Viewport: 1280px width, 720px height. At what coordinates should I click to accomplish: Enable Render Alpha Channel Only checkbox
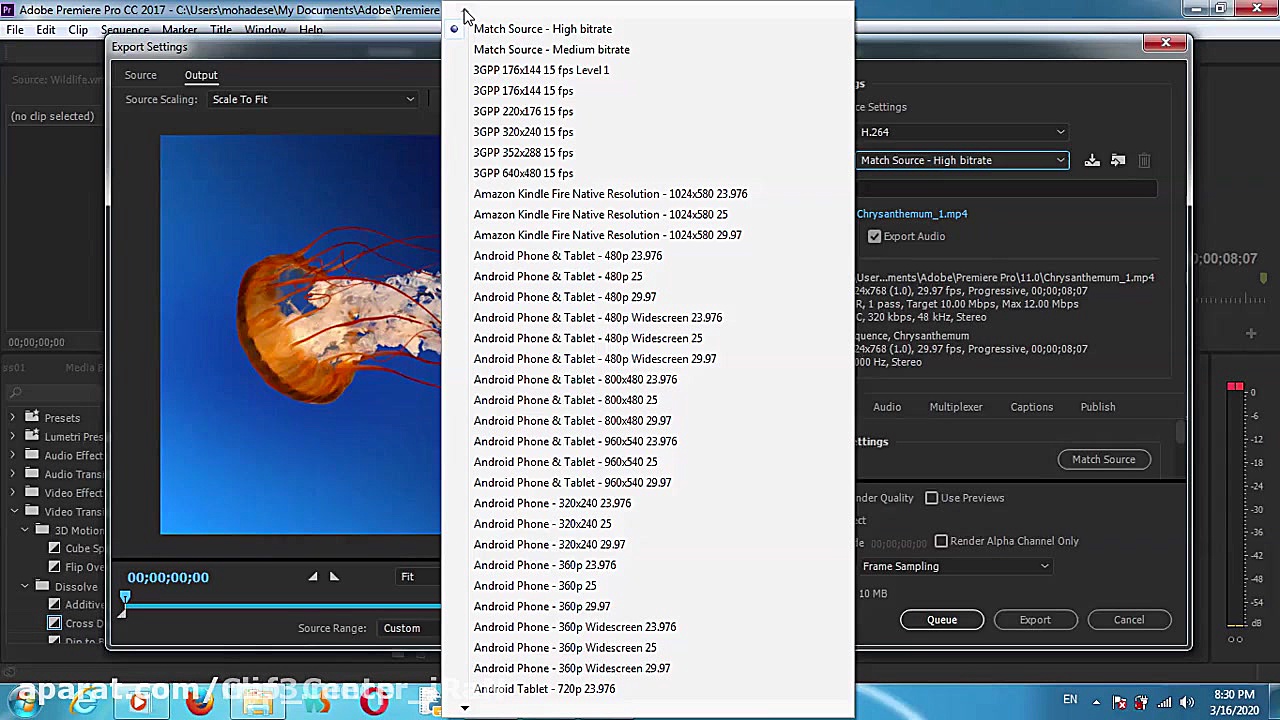coord(941,541)
